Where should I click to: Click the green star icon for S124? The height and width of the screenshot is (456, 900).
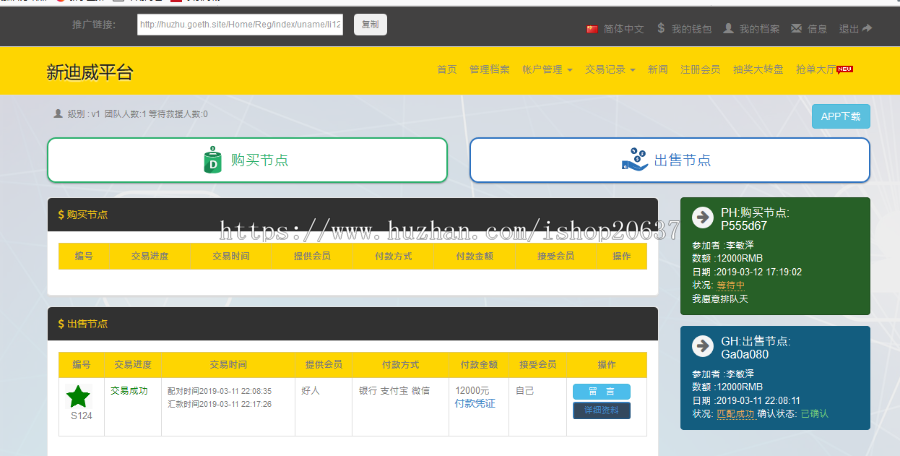pyautogui.click(x=78, y=396)
